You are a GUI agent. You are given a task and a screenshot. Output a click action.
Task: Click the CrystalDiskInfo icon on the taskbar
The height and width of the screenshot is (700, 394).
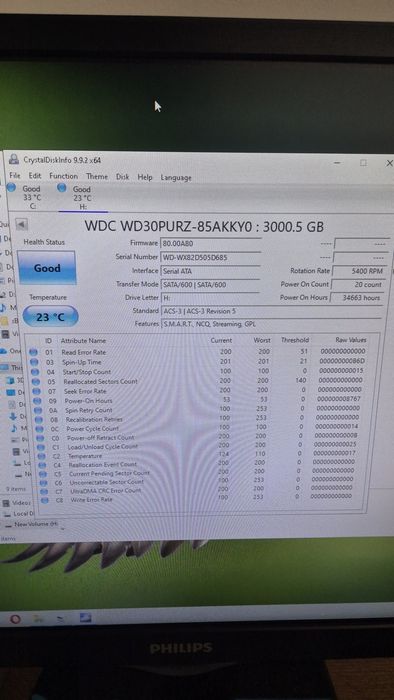coord(85,618)
